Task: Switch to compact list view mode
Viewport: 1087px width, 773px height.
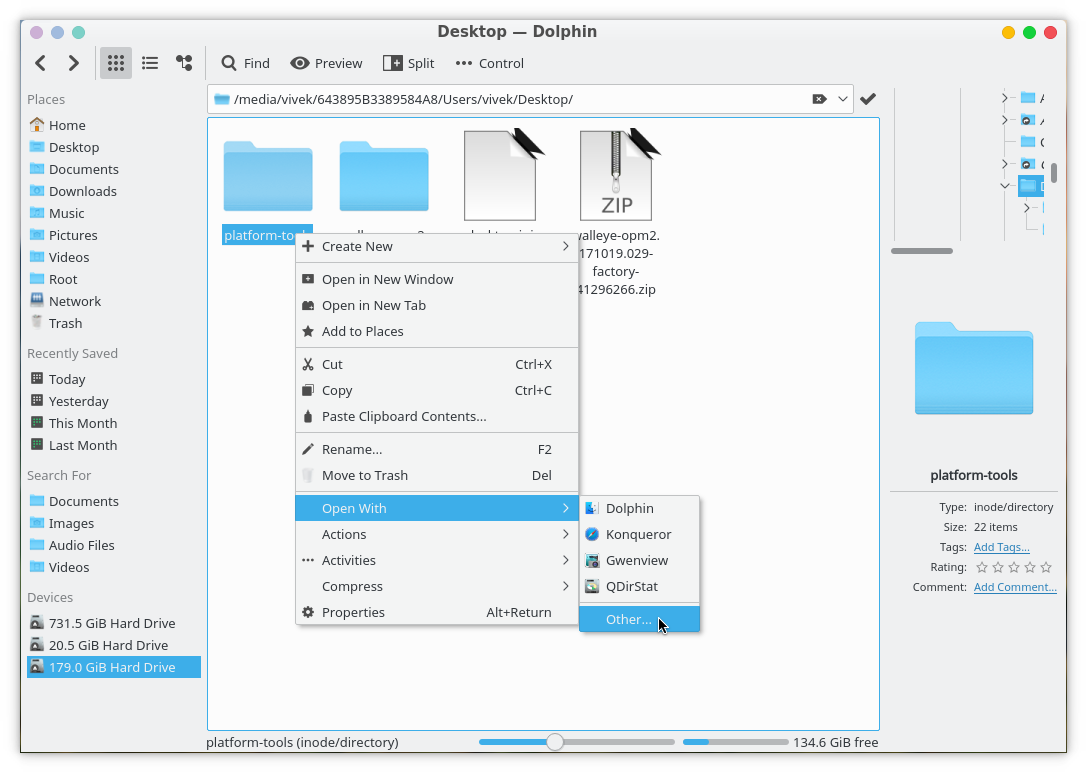Action: pos(150,63)
